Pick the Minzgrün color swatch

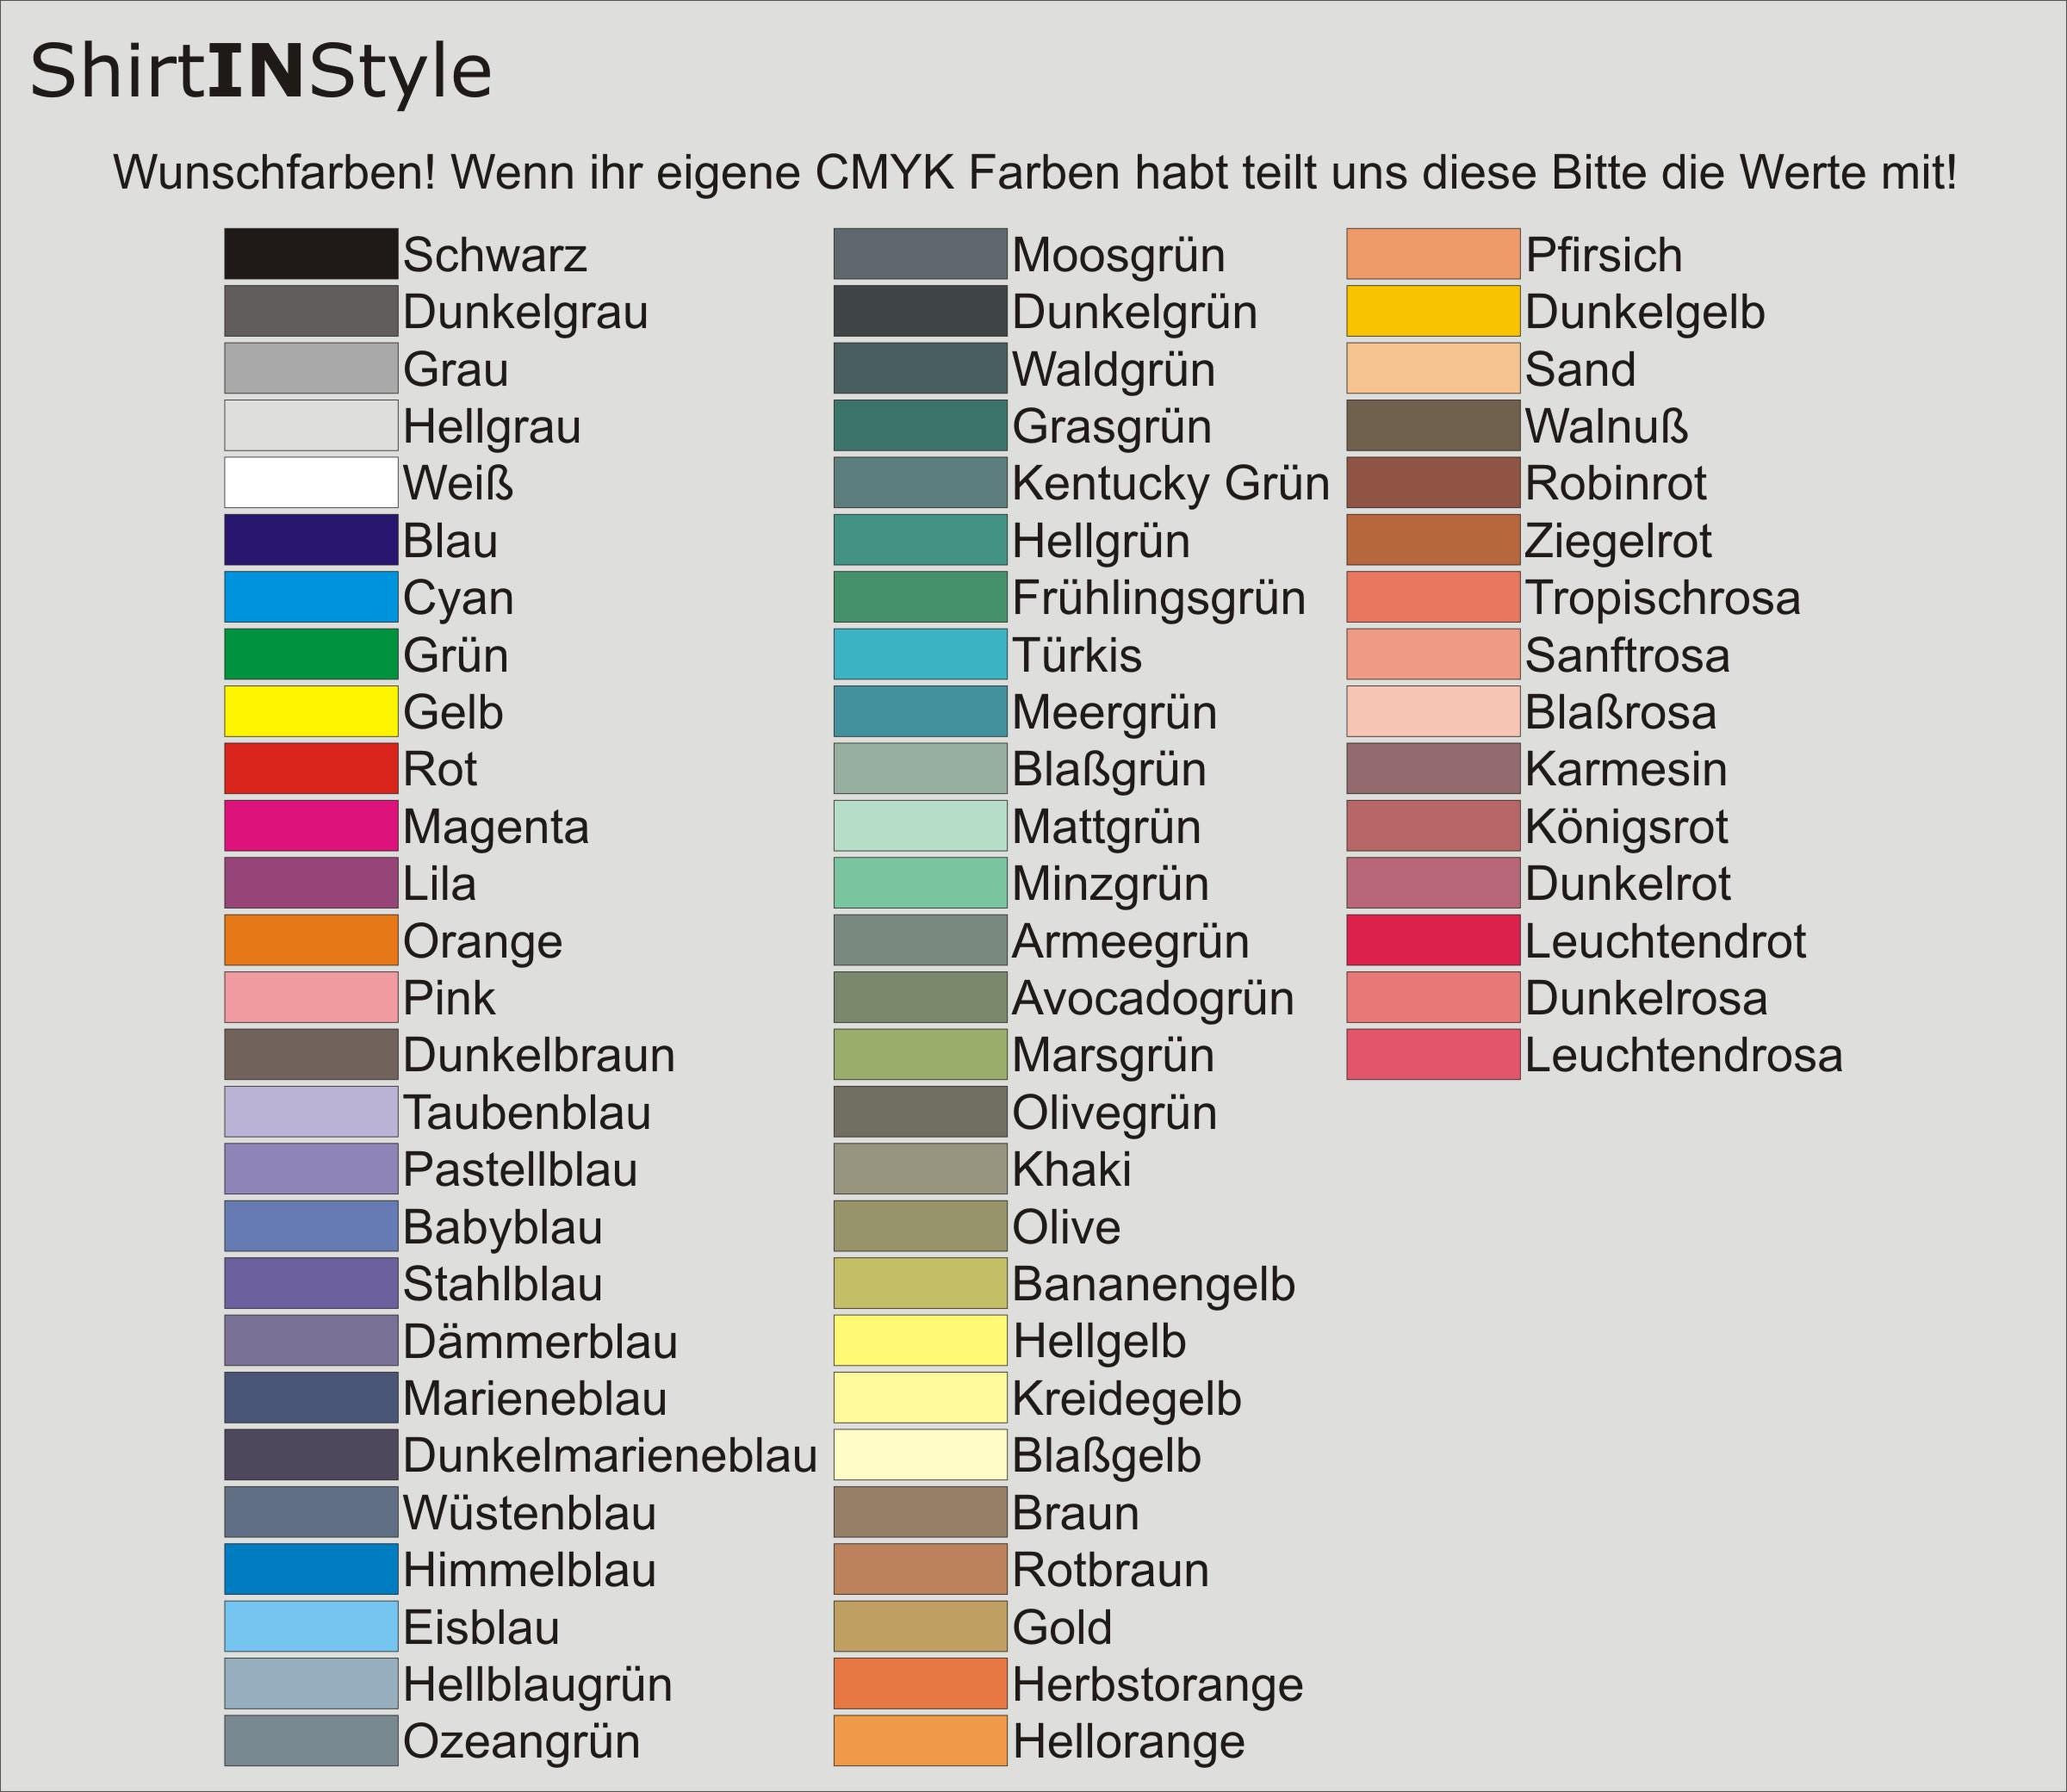click(x=920, y=883)
